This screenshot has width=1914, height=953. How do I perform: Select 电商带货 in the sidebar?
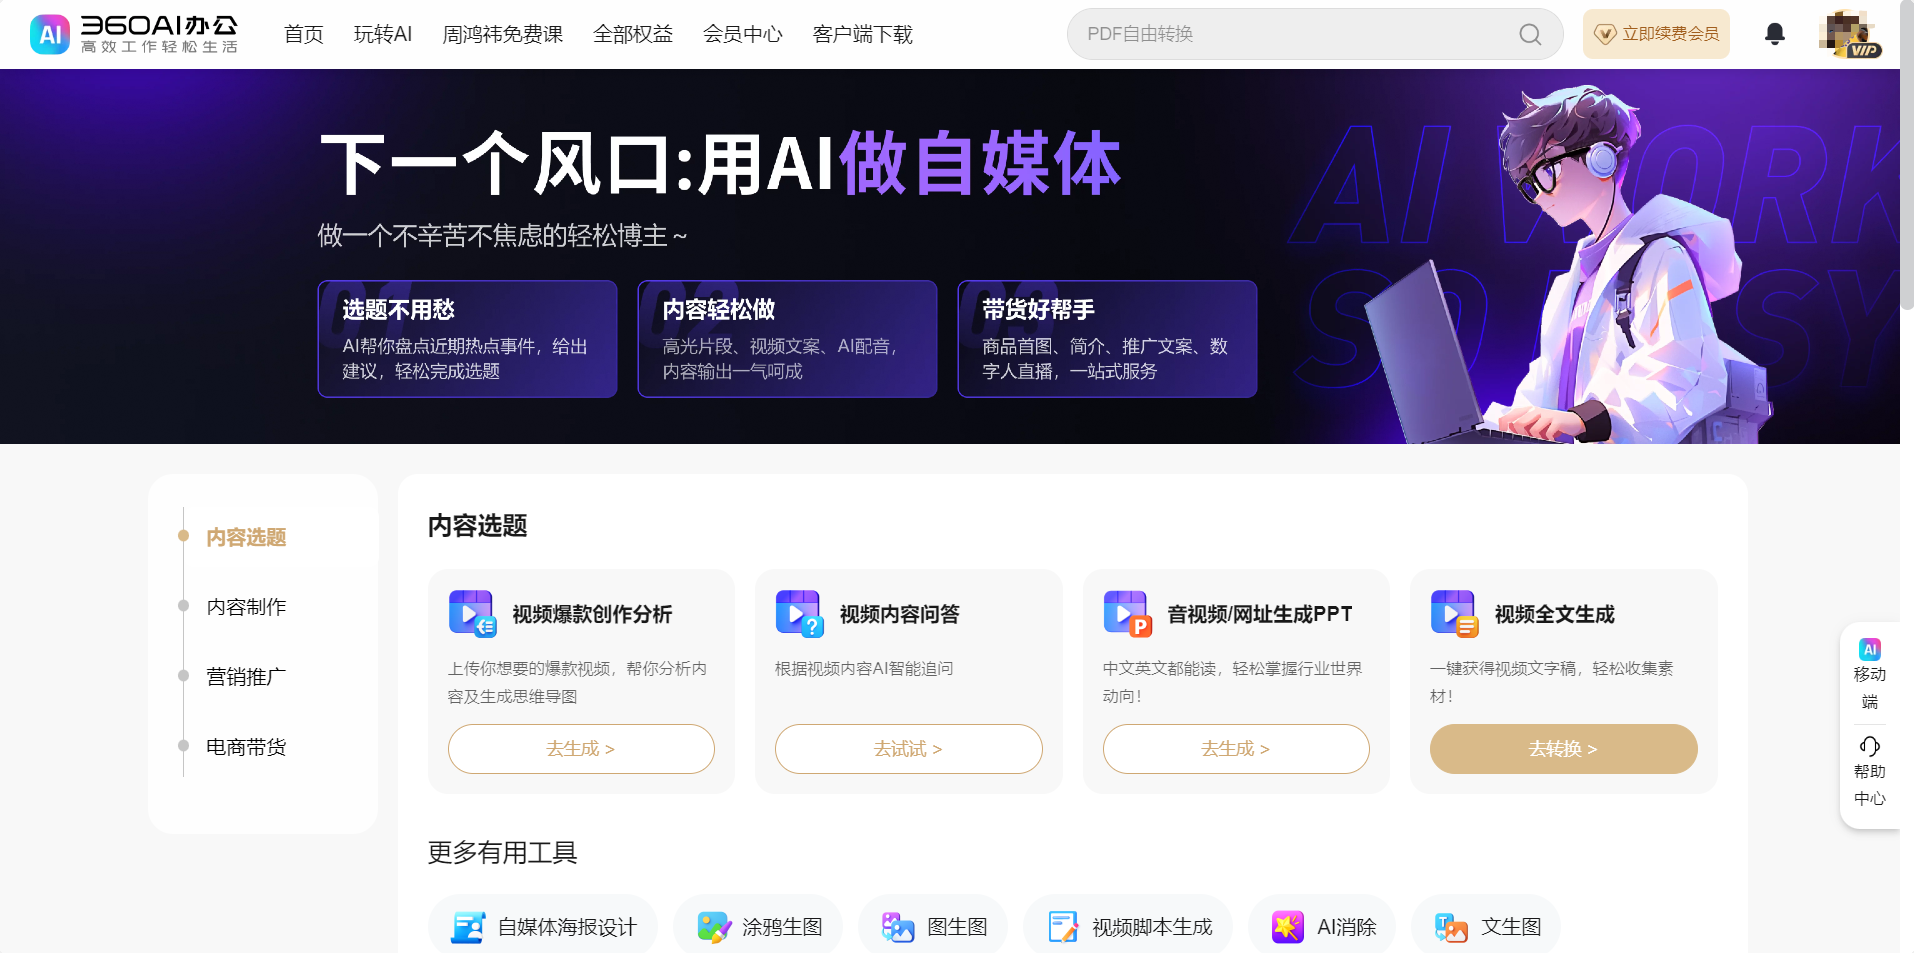click(246, 747)
